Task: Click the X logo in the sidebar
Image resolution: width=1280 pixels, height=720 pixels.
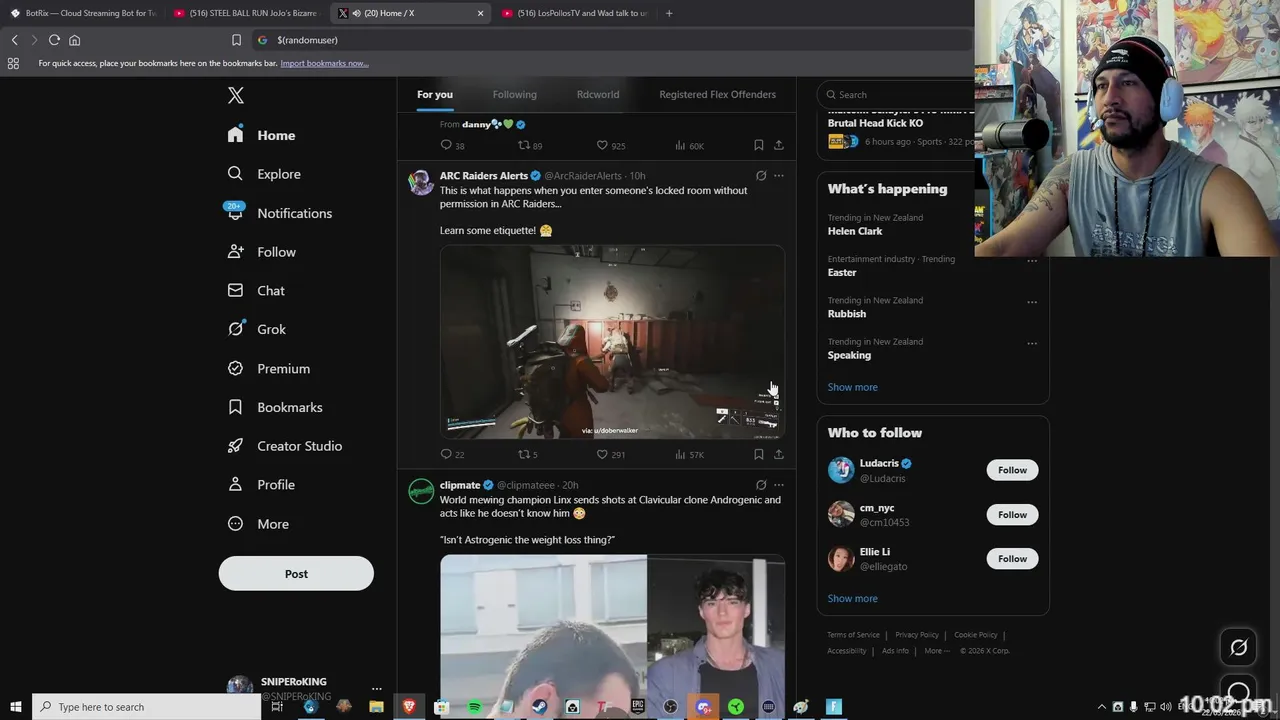Action: coord(235,95)
